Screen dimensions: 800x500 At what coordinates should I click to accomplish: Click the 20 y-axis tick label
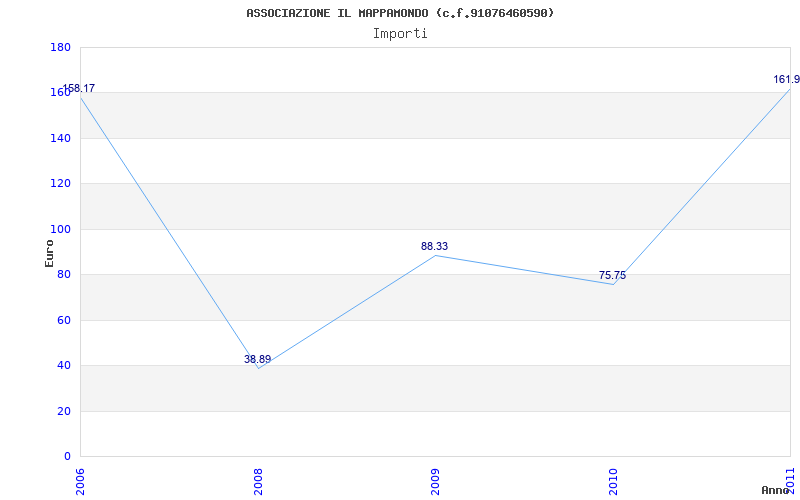[63, 411]
